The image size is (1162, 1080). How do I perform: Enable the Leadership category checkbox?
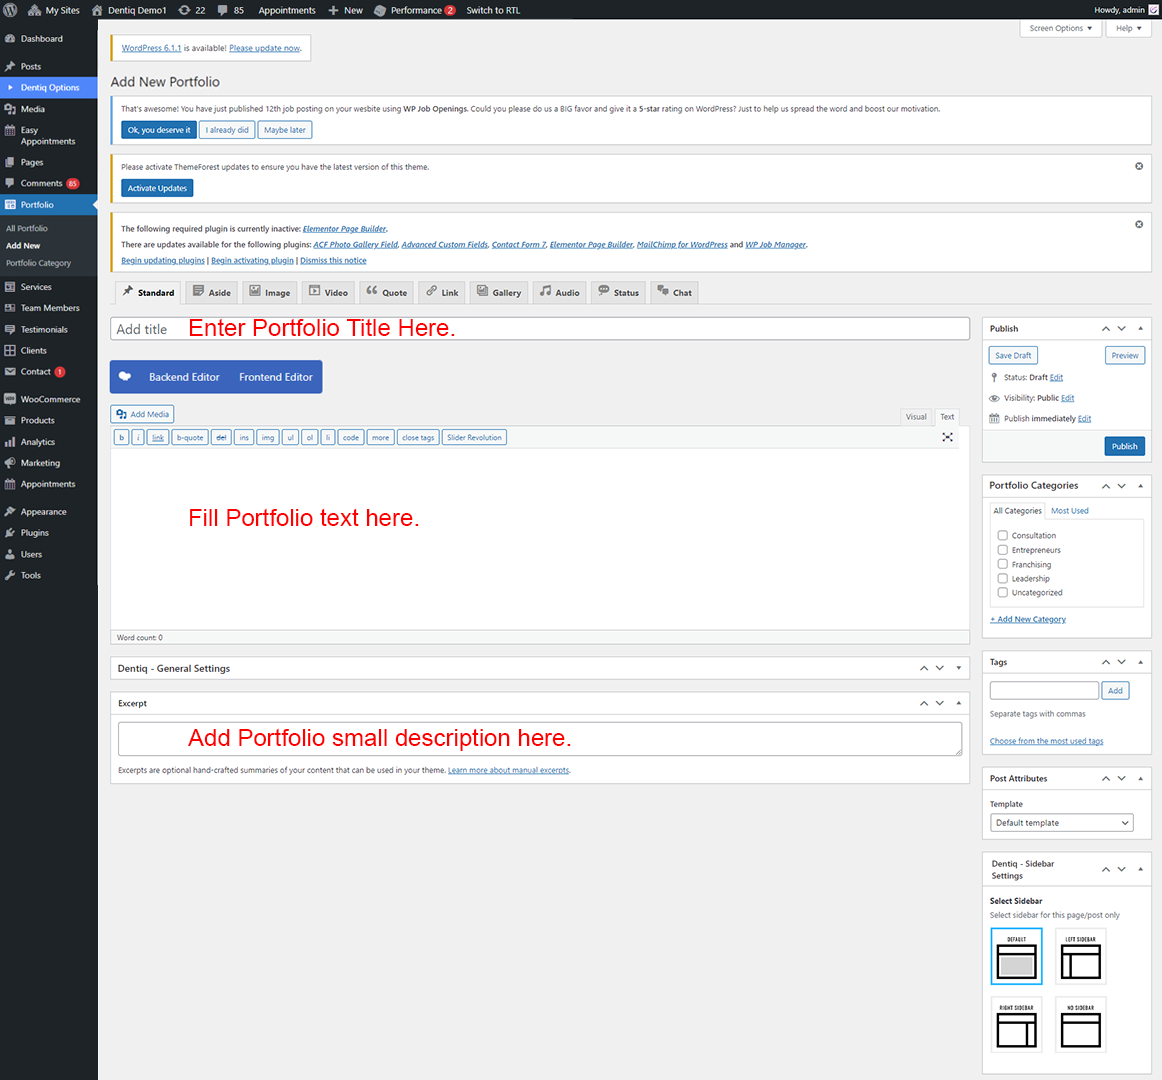click(x=1002, y=578)
